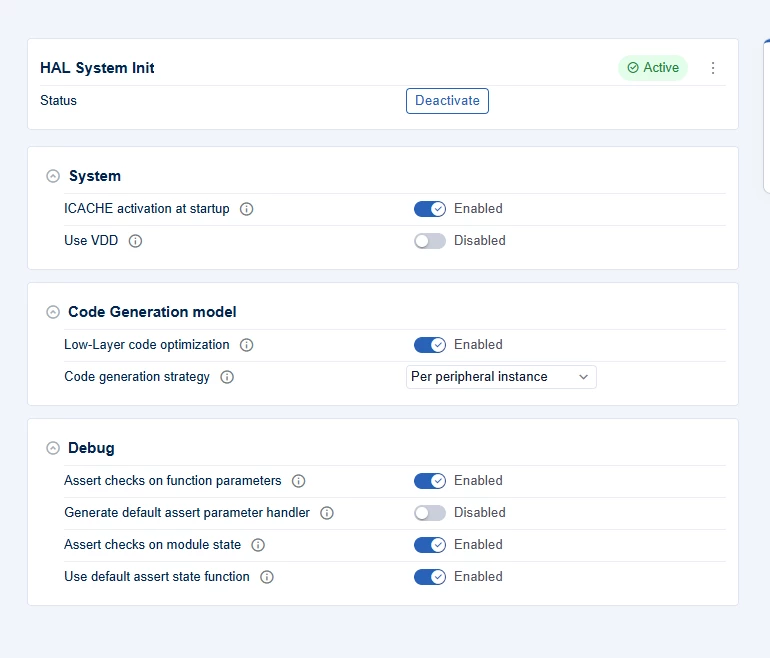Toggle Assert checks on module state
Screen dimensions: 770x658
click(x=430, y=545)
